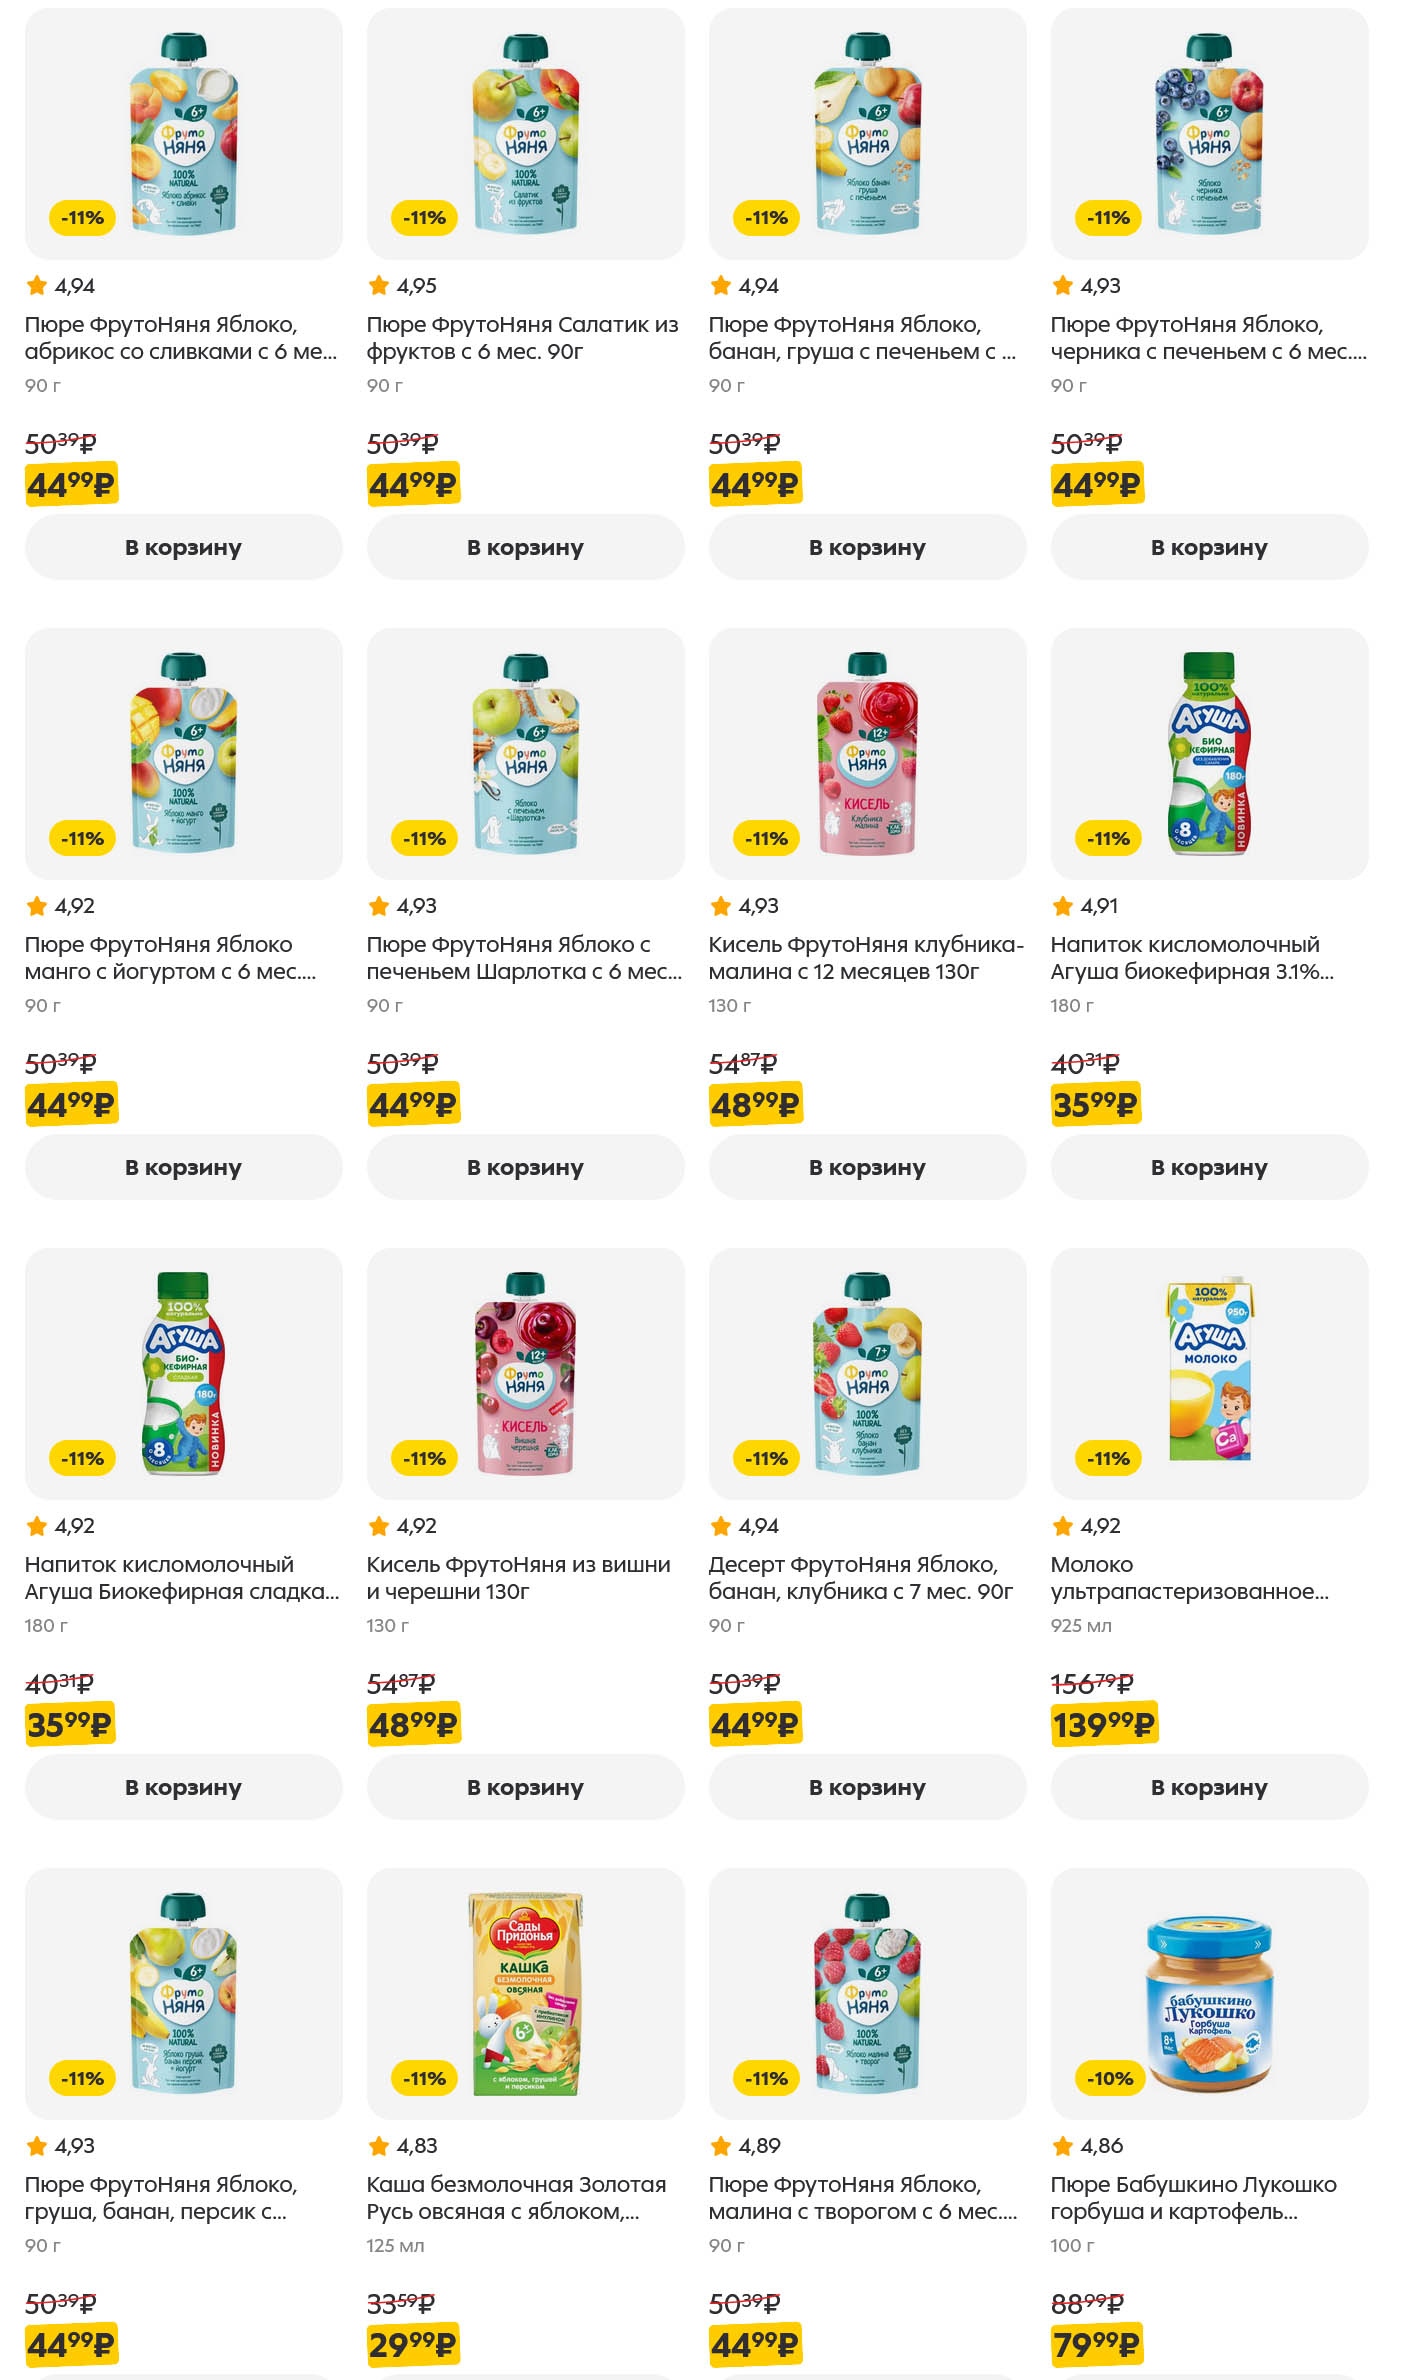This screenshot has height=2380, width=1401.
Task: Click the star icon next to the 4,86 rating
Action: coord(1063,2146)
